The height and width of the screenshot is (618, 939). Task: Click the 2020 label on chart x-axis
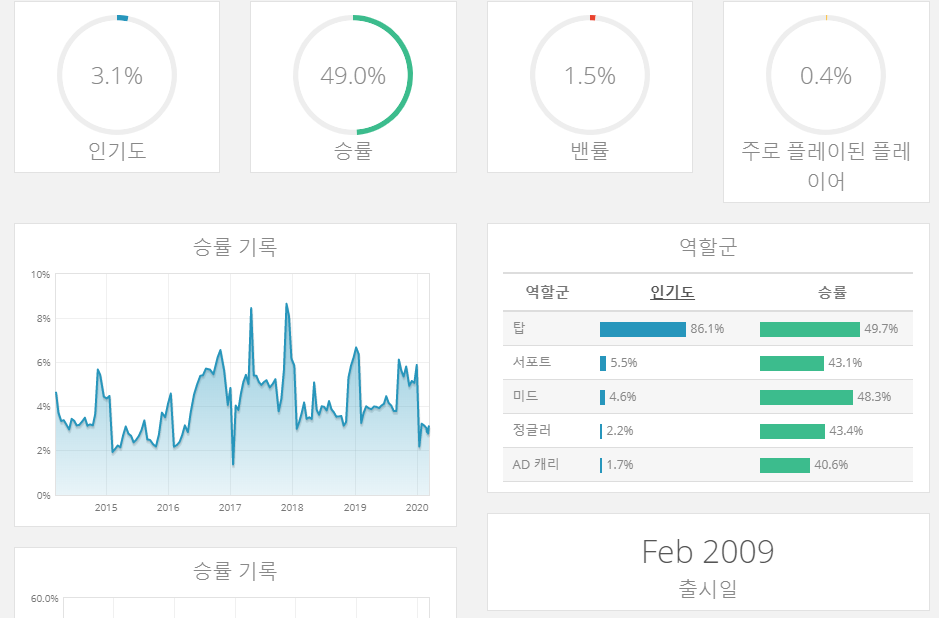click(x=417, y=508)
